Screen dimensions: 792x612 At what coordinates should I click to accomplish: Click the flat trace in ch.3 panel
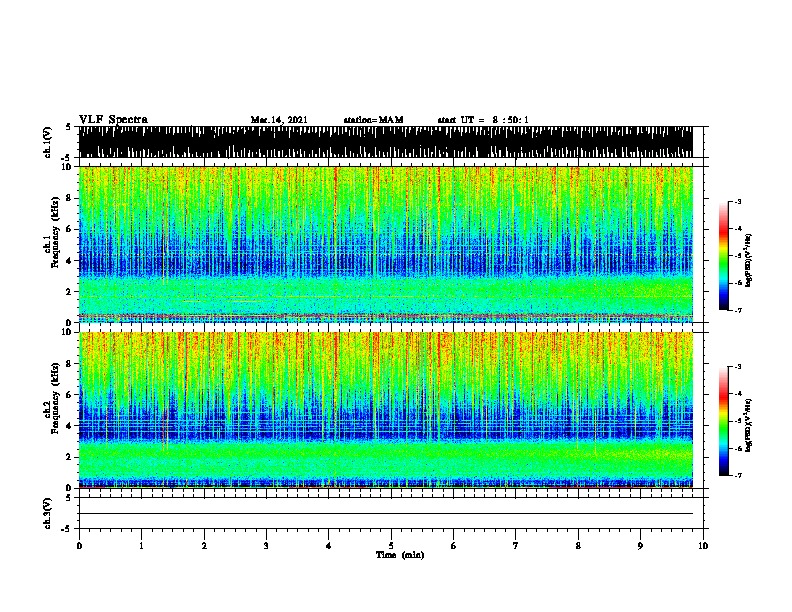pyautogui.click(x=386, y=514)
